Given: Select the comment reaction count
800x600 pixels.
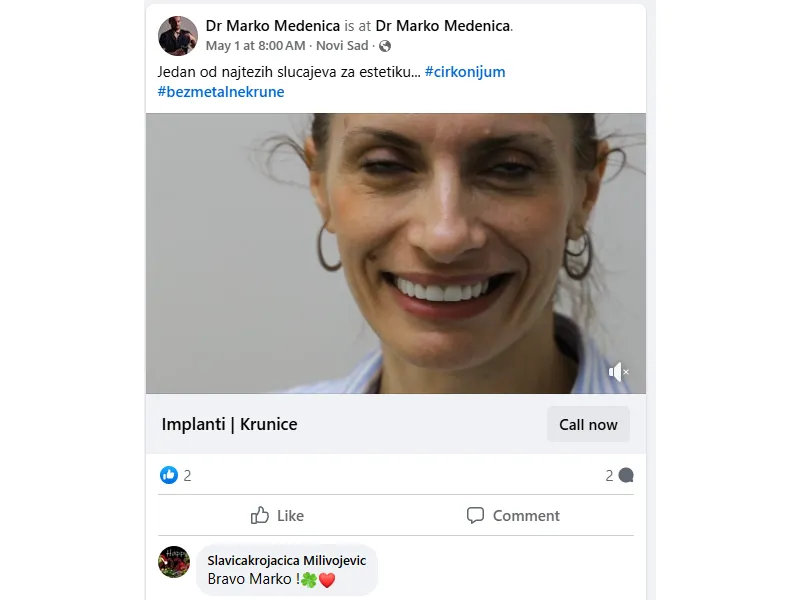Looking at the screenshot, I should click(610, 475).
